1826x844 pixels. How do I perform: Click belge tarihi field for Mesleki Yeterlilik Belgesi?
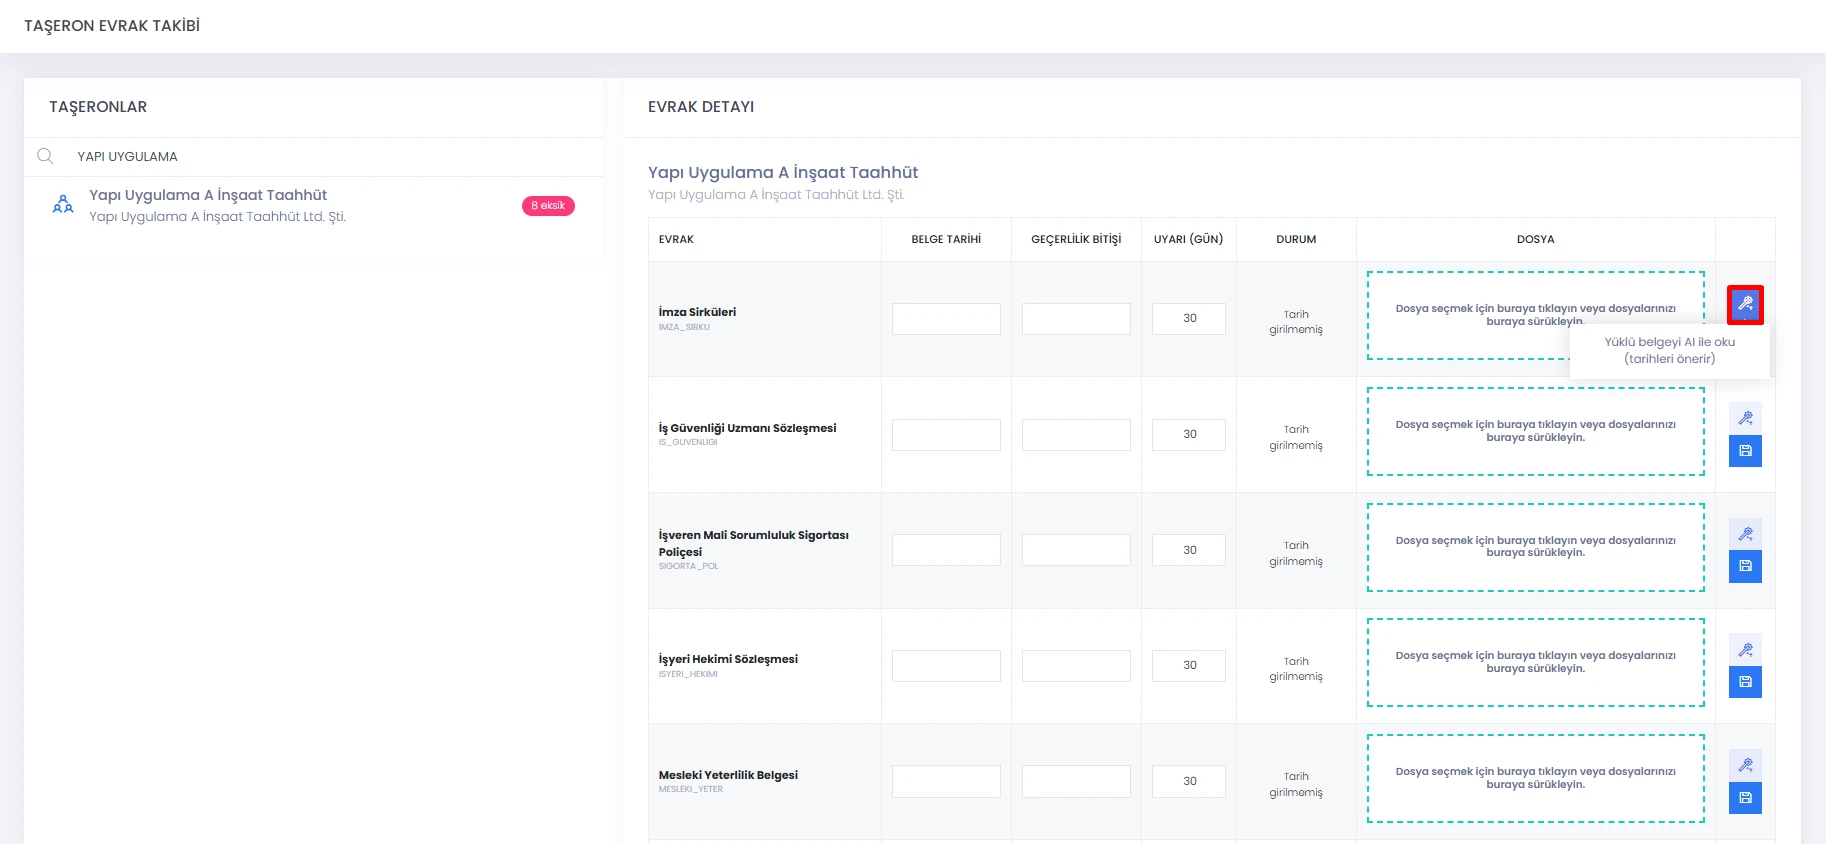pyautogui.click(x=946, y=781)
